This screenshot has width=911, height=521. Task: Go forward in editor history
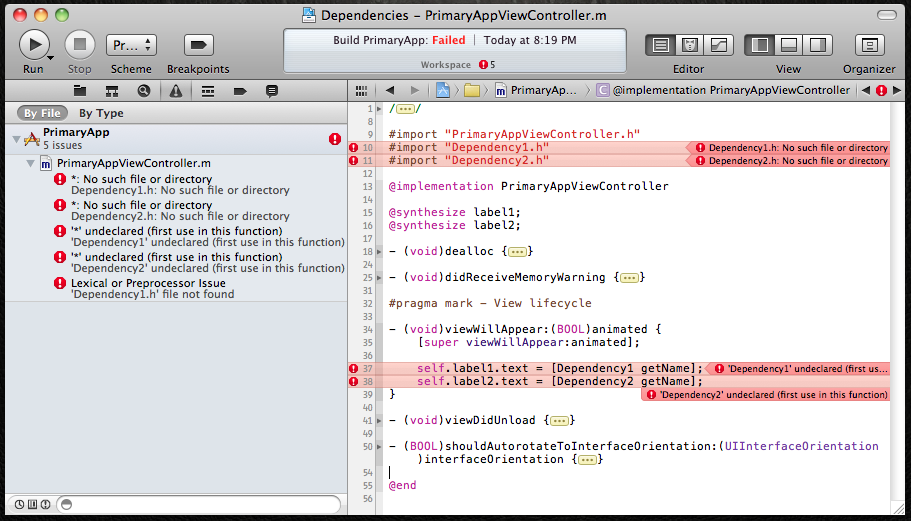(x=414, y=91)
